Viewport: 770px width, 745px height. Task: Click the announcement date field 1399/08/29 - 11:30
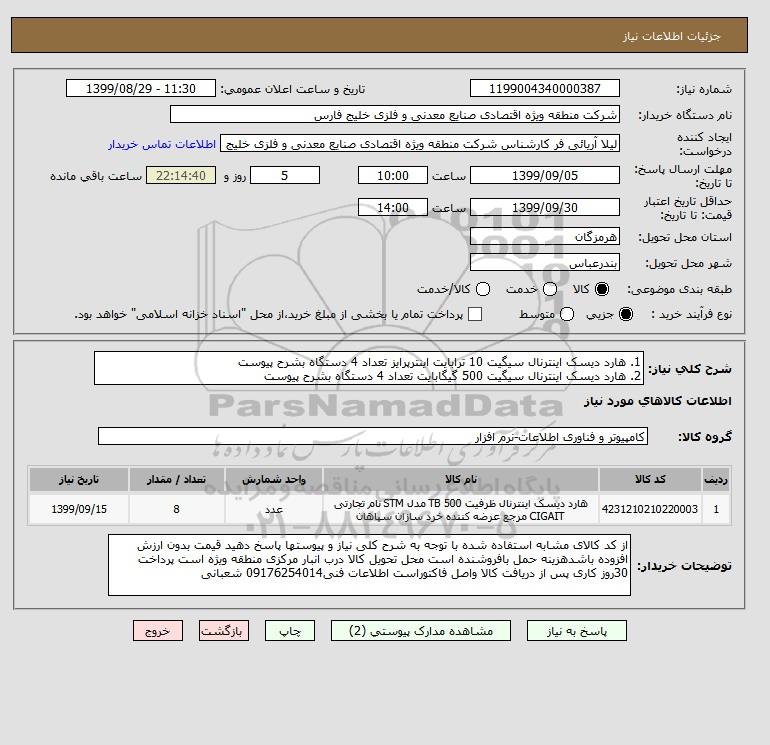tap(141, 89)
